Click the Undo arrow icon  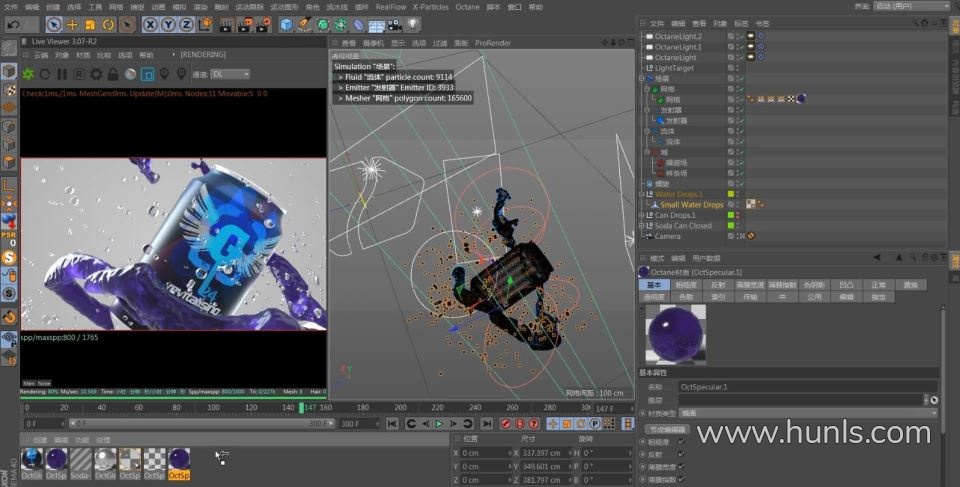click(13, 25)
